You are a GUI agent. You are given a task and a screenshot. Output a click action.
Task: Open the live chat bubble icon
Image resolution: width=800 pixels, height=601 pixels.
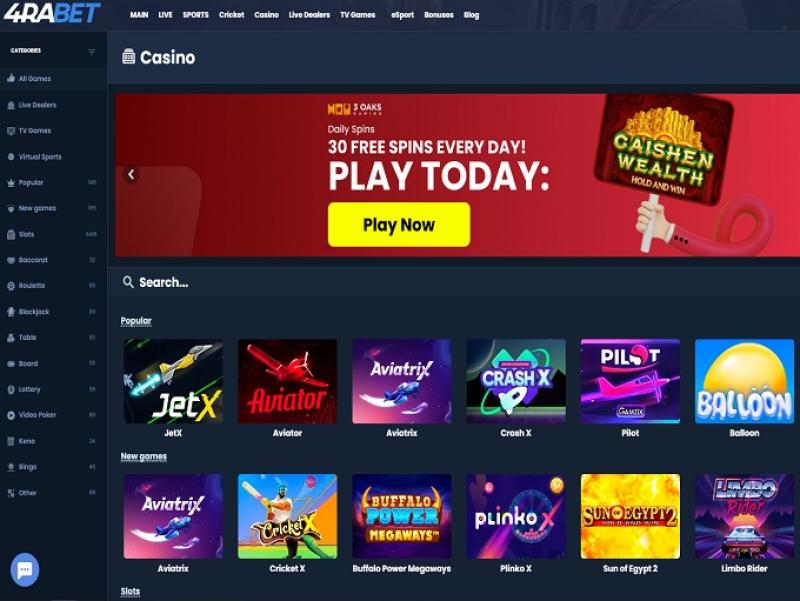coord(24,569)
